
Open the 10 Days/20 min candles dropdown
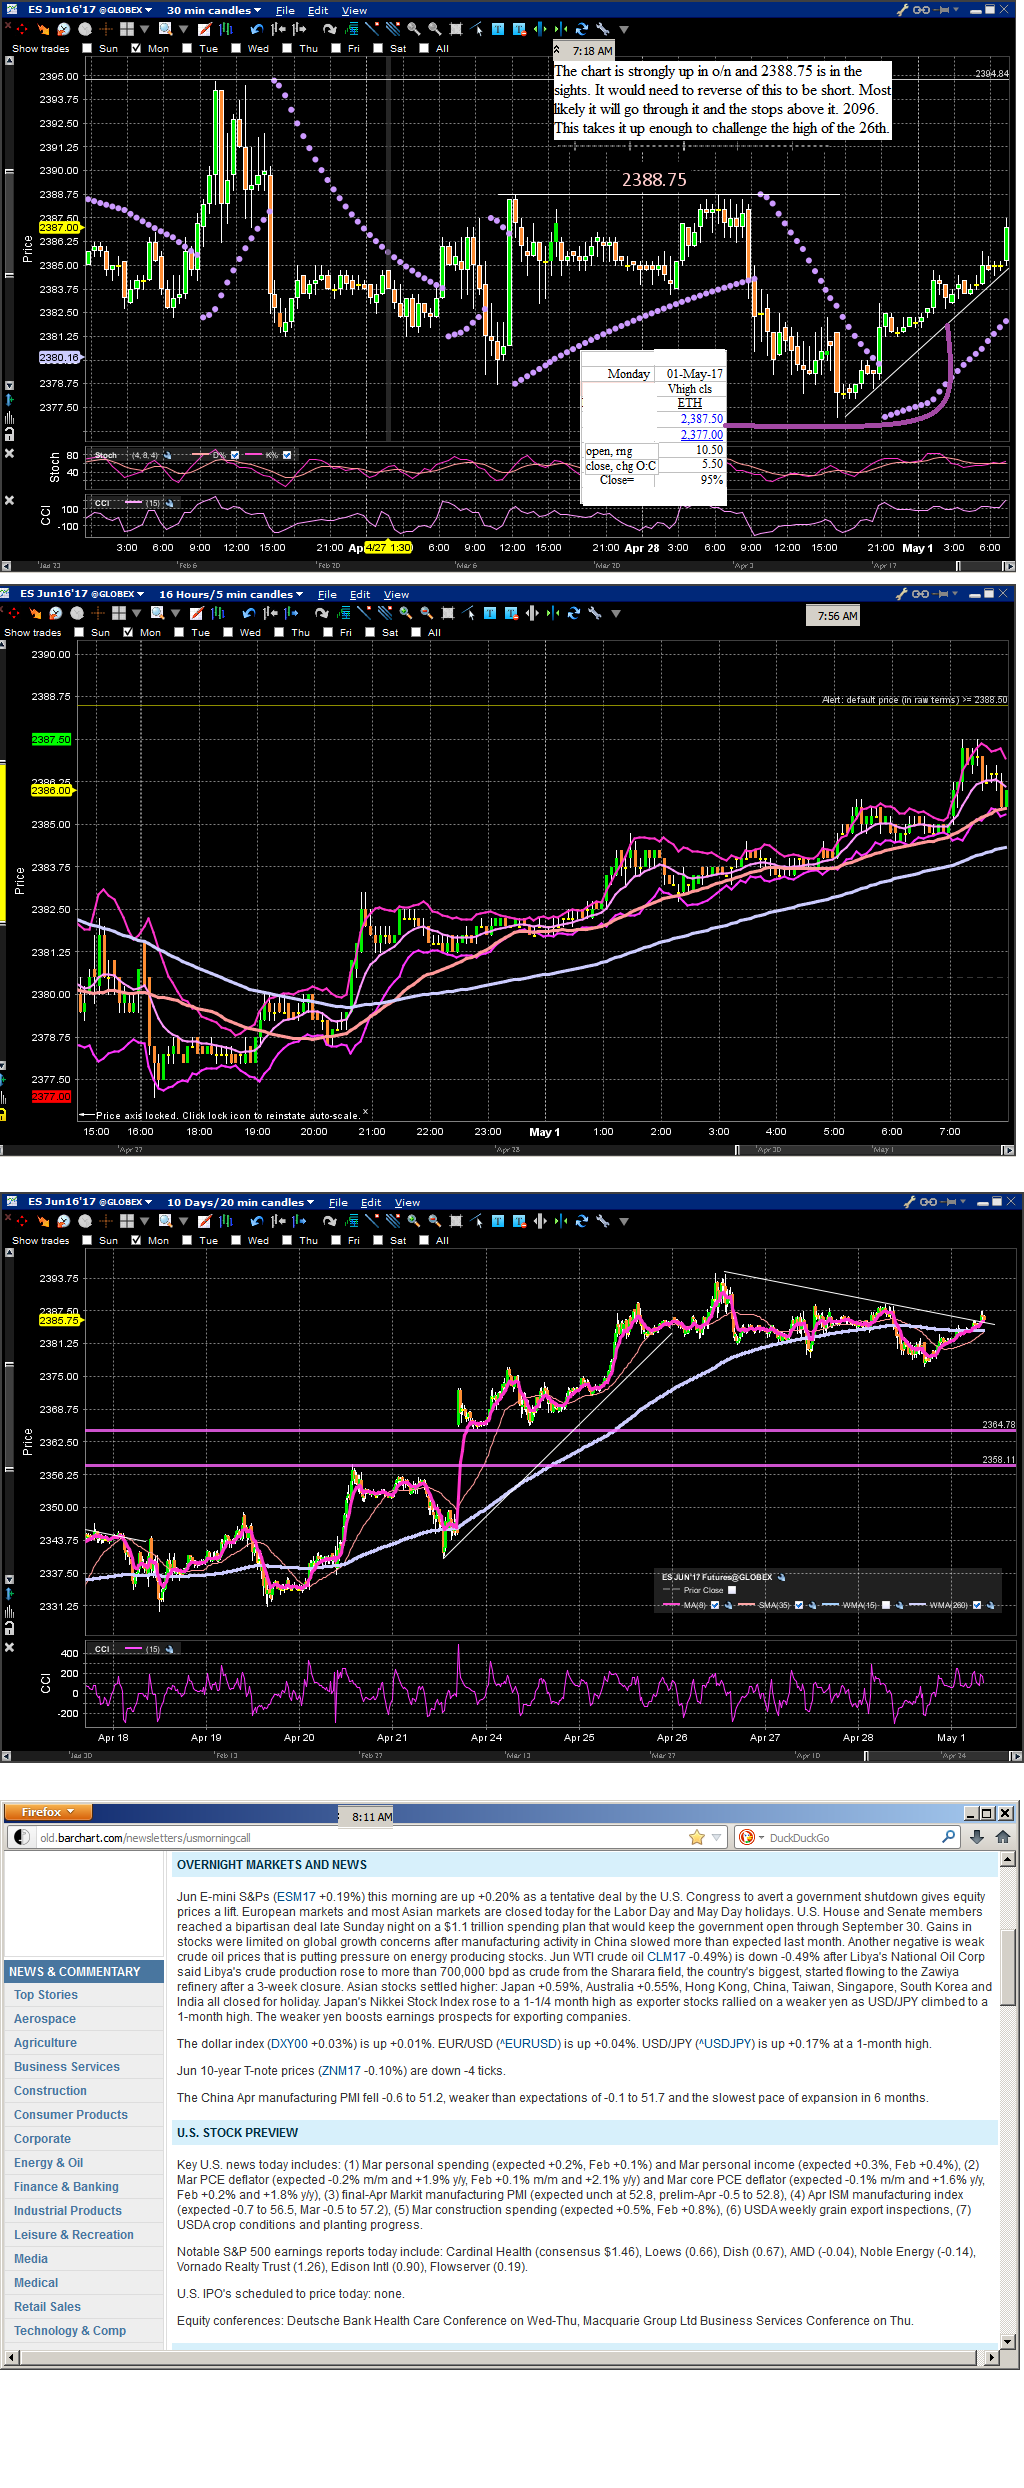pos(240,1202)
